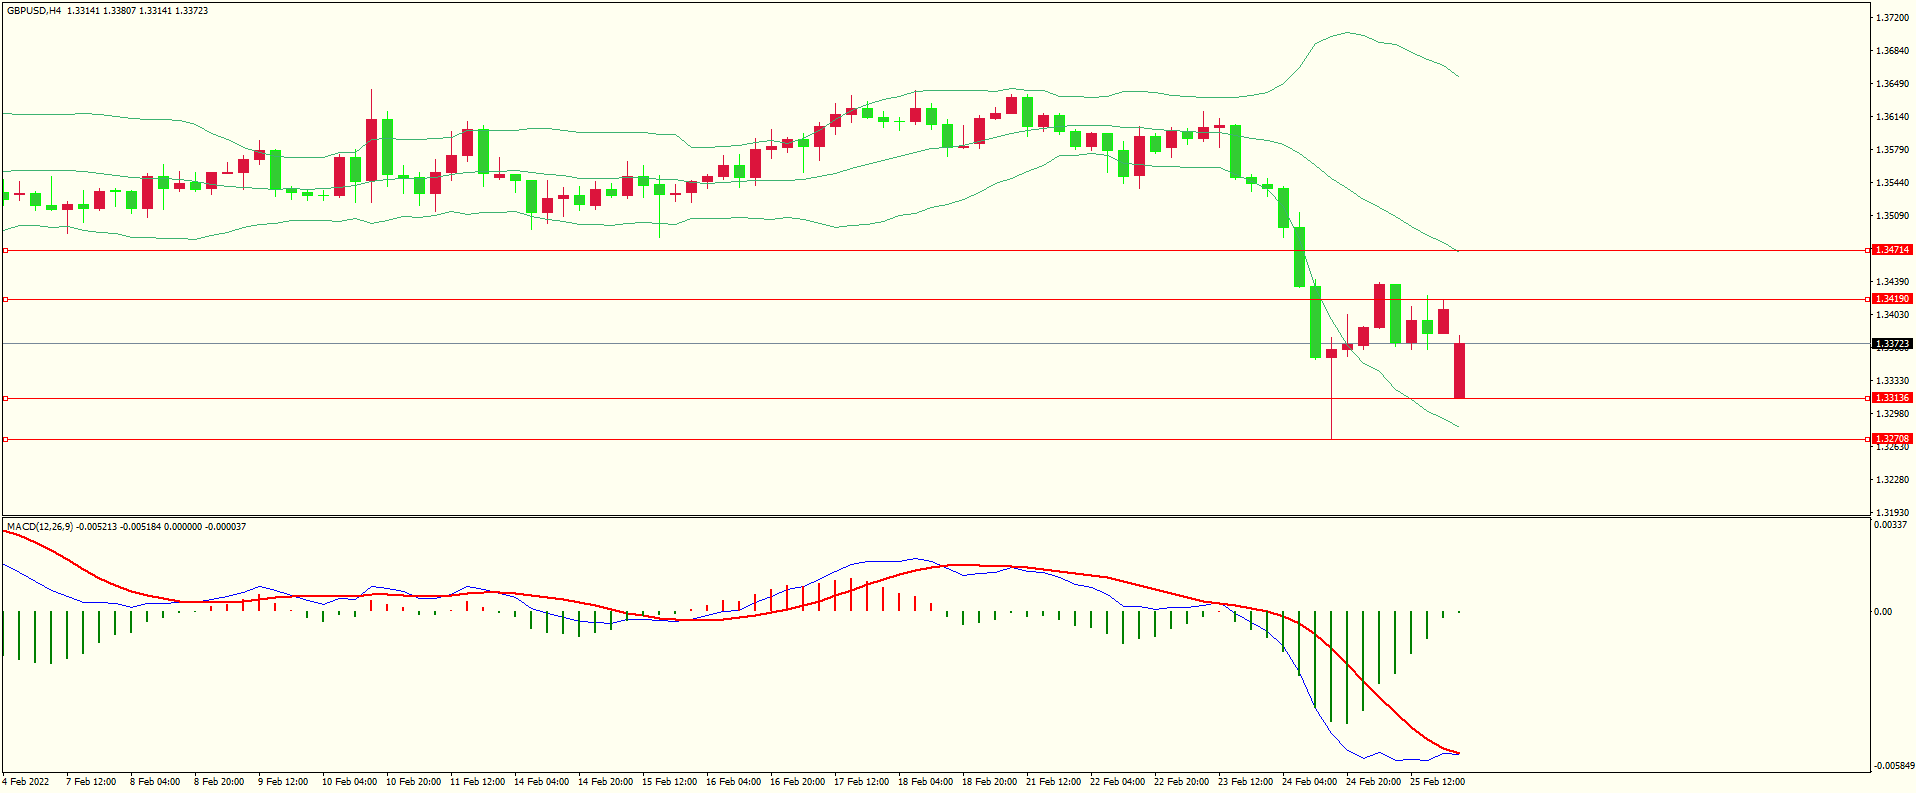
Task: Click the red 1.34190 price level tag
Action: pos(1892,299)
